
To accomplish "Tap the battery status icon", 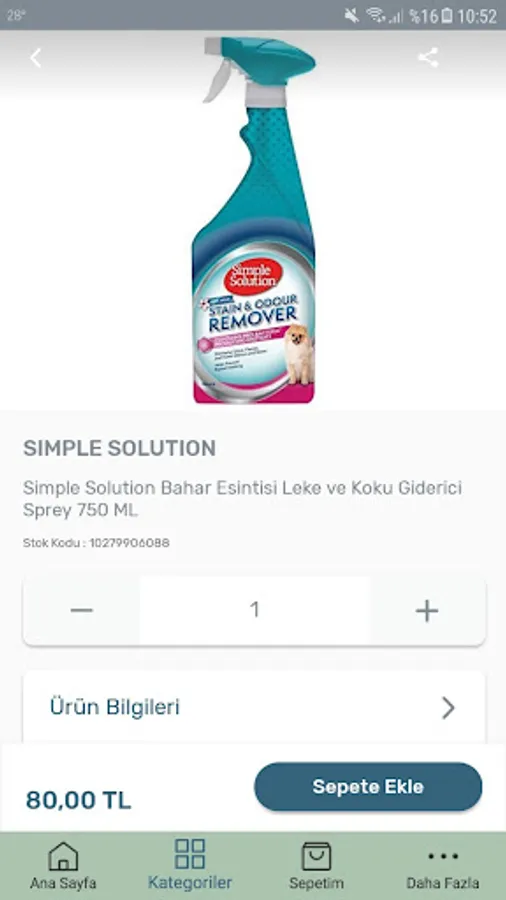I will click(446, 15).
